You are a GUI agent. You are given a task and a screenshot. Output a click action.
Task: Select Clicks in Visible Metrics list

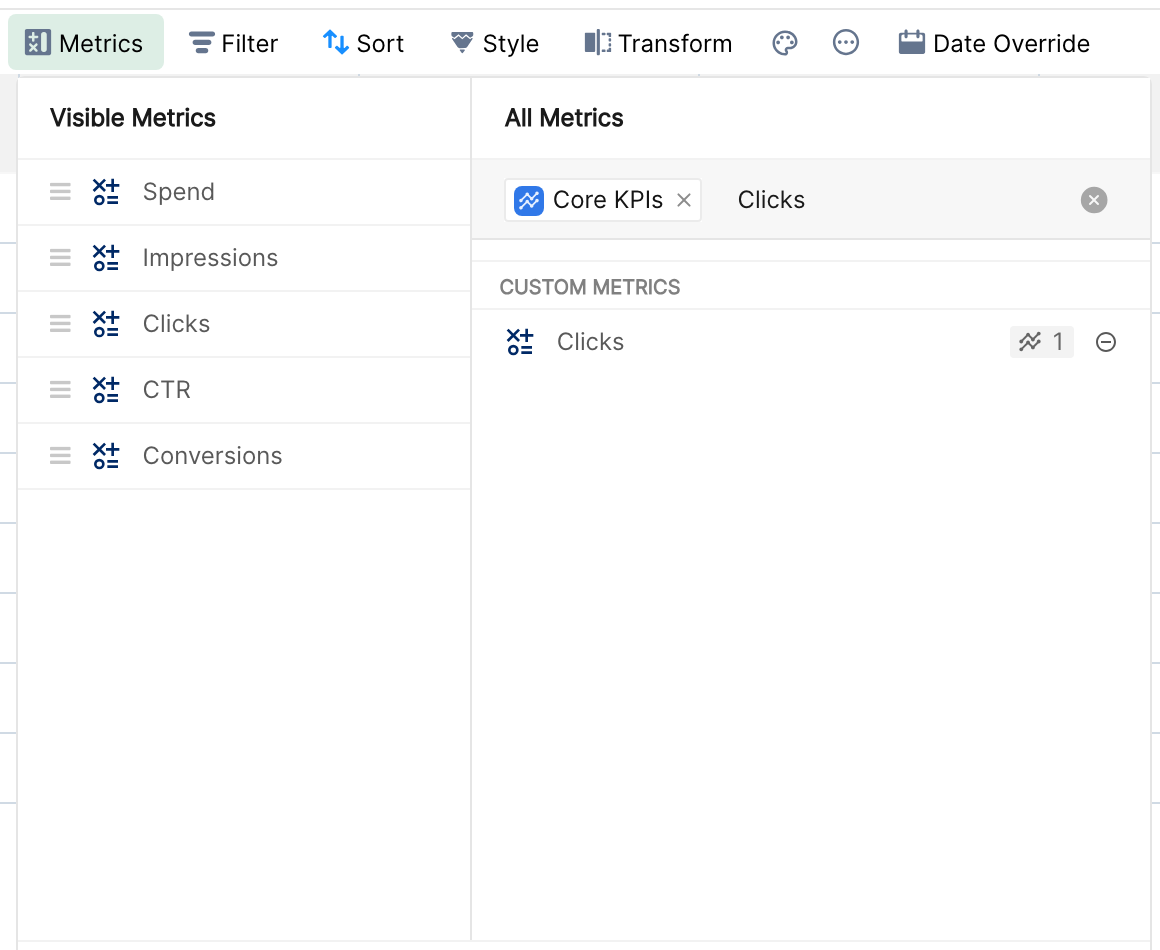point(244,323)
